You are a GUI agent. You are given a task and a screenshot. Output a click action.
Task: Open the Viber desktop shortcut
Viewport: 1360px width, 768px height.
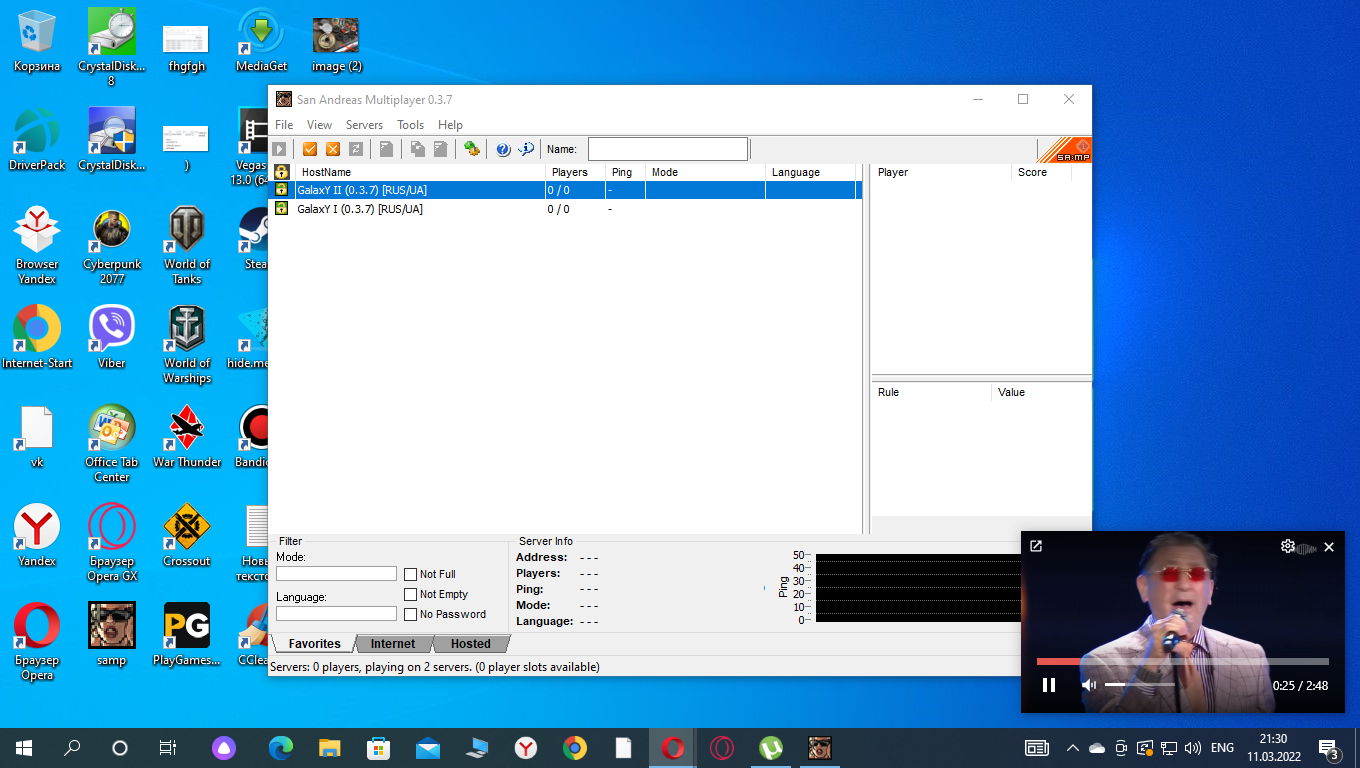111,338
